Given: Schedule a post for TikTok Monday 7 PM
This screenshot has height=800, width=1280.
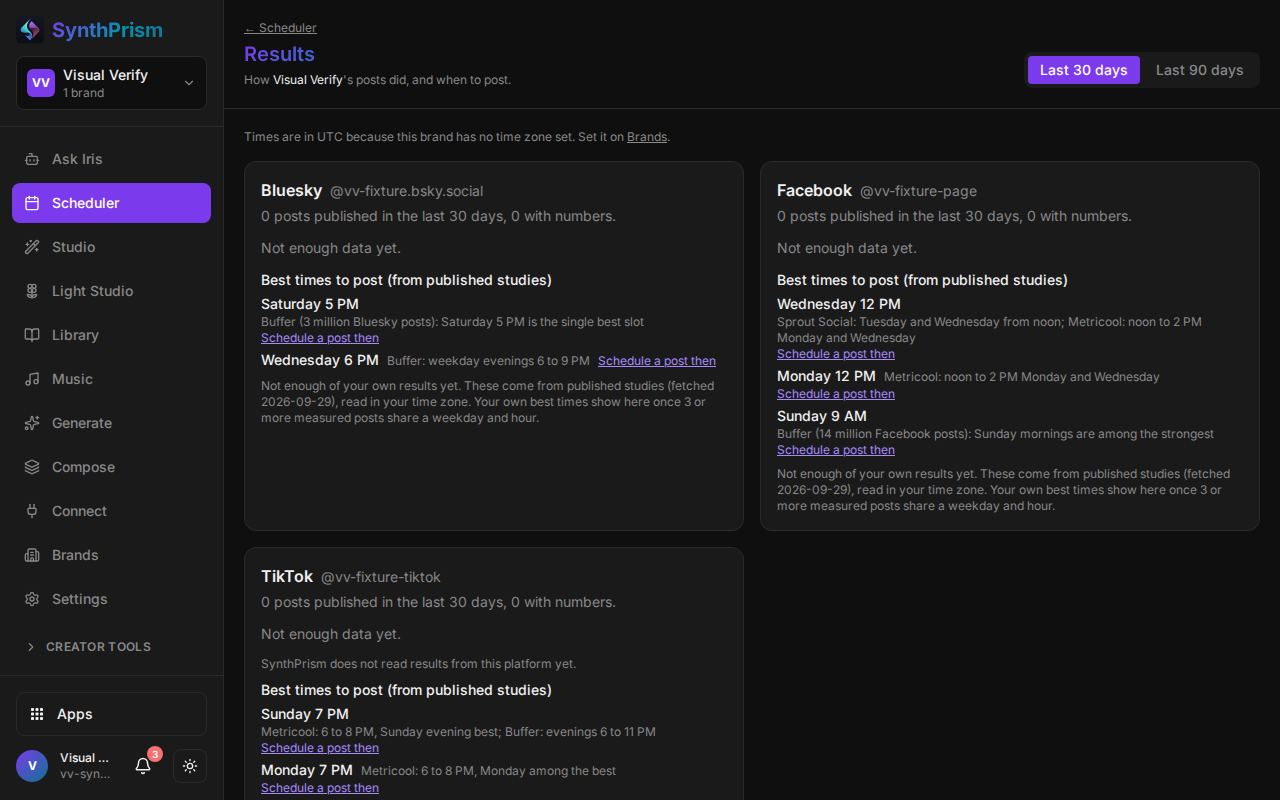Looking at the screenshot, I should [320, 788].
